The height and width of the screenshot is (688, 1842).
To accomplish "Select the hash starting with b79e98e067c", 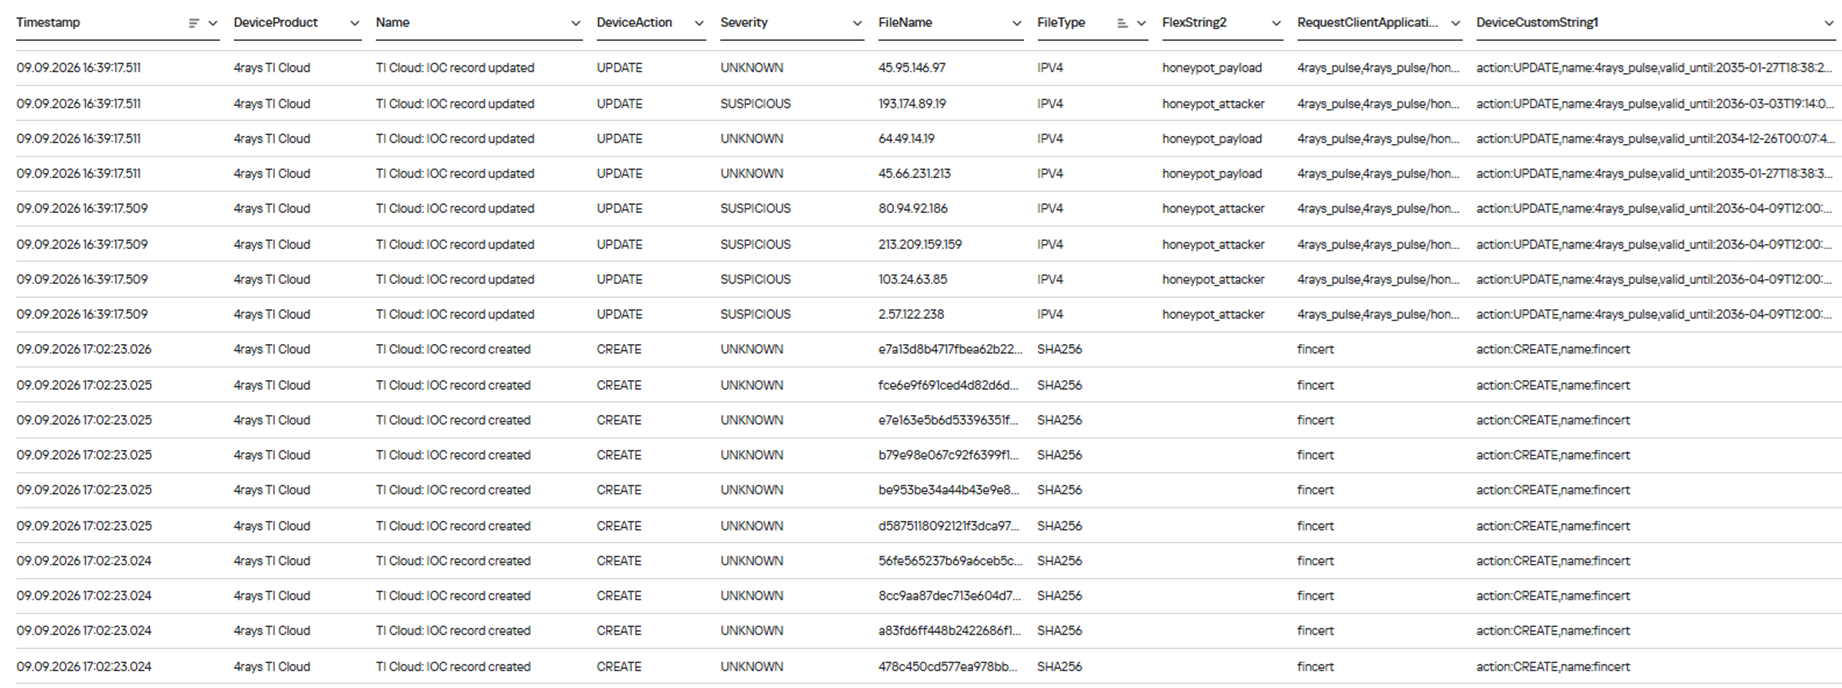I will [x=949, y=456].
